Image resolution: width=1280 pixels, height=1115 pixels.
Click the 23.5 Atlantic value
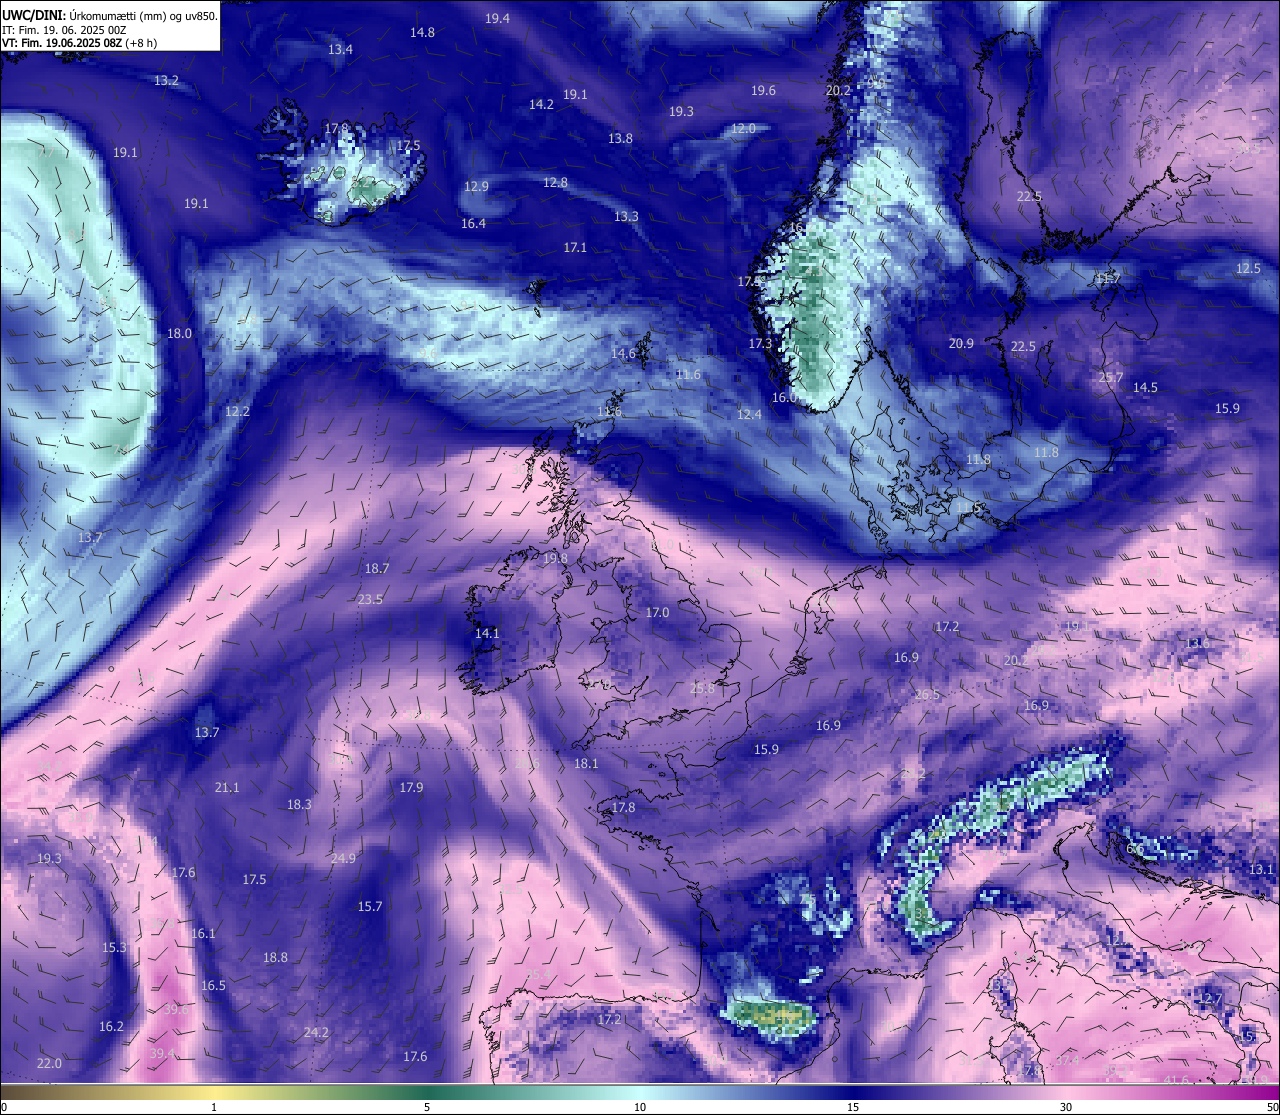point(370,600)
